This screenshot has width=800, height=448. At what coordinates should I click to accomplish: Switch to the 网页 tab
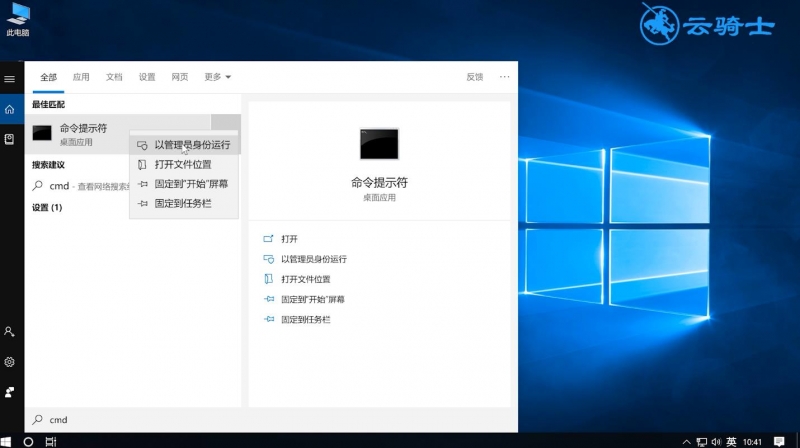click(x=180, y=77)
